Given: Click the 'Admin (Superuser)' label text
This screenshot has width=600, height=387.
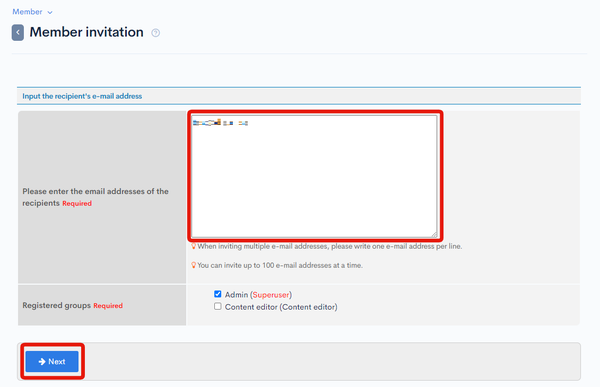Looking at the screenshot, I should click(x=258, y=295).
